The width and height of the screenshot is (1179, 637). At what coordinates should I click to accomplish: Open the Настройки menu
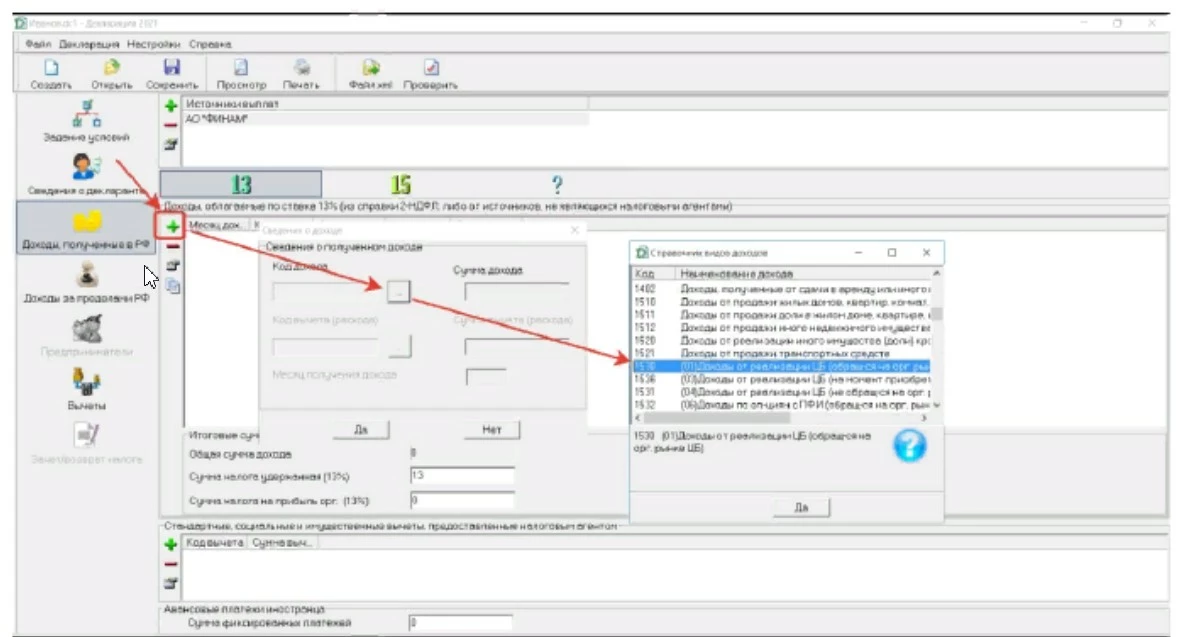pyautogui.click(x=153, y=44)
